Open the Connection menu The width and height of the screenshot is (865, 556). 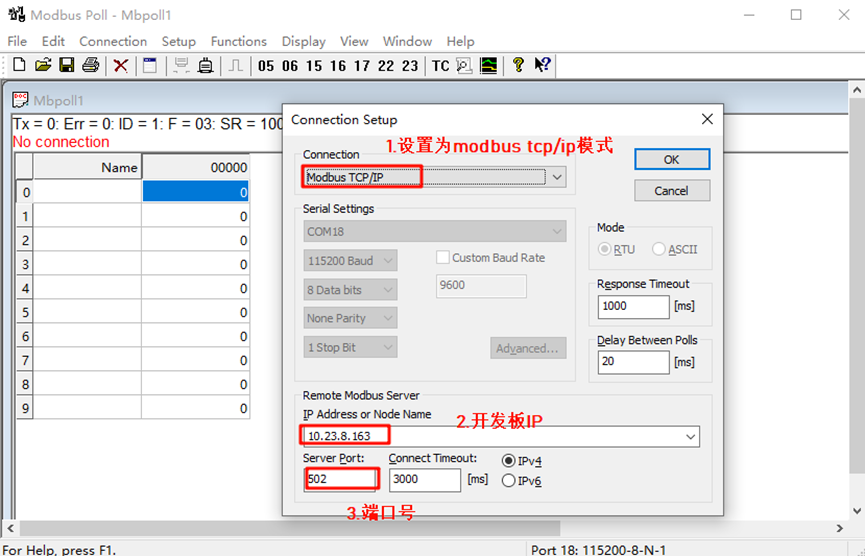(x=113, y=41)
